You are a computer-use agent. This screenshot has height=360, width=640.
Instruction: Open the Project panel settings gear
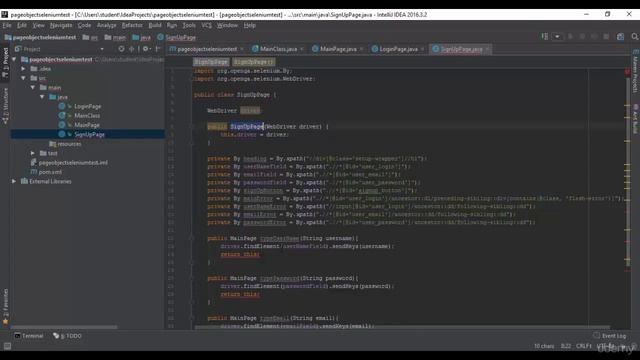[x=146, y=49]
